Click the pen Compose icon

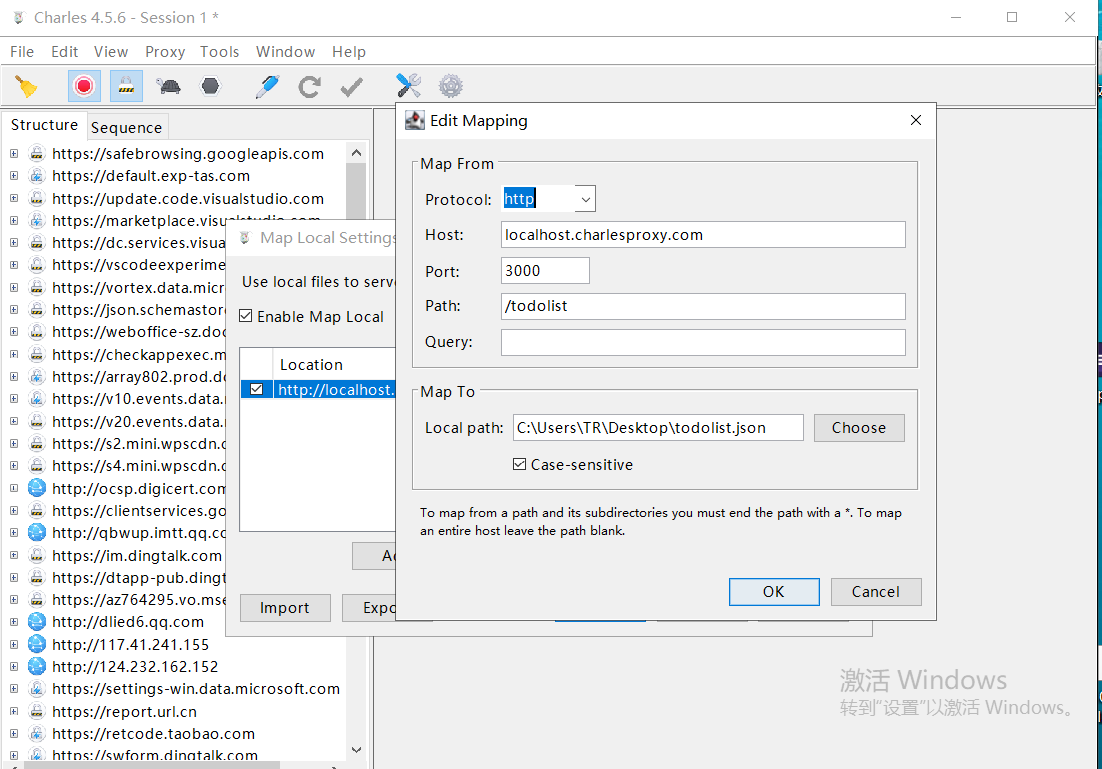tap(267, 86)
